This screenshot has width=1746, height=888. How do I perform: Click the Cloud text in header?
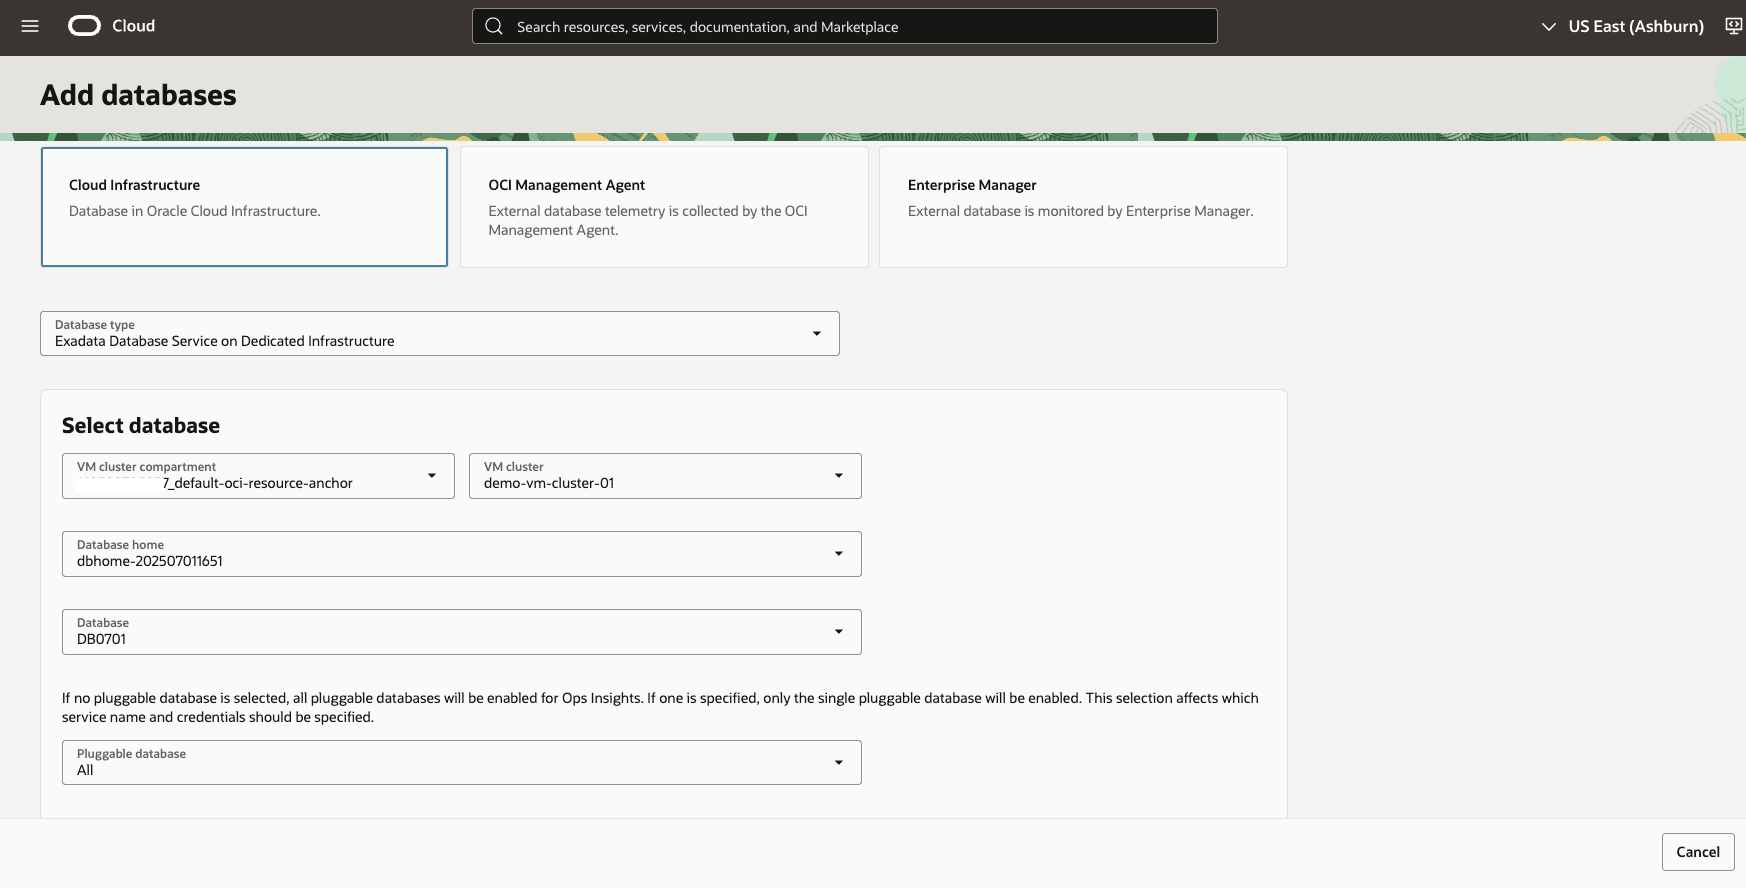133,26
